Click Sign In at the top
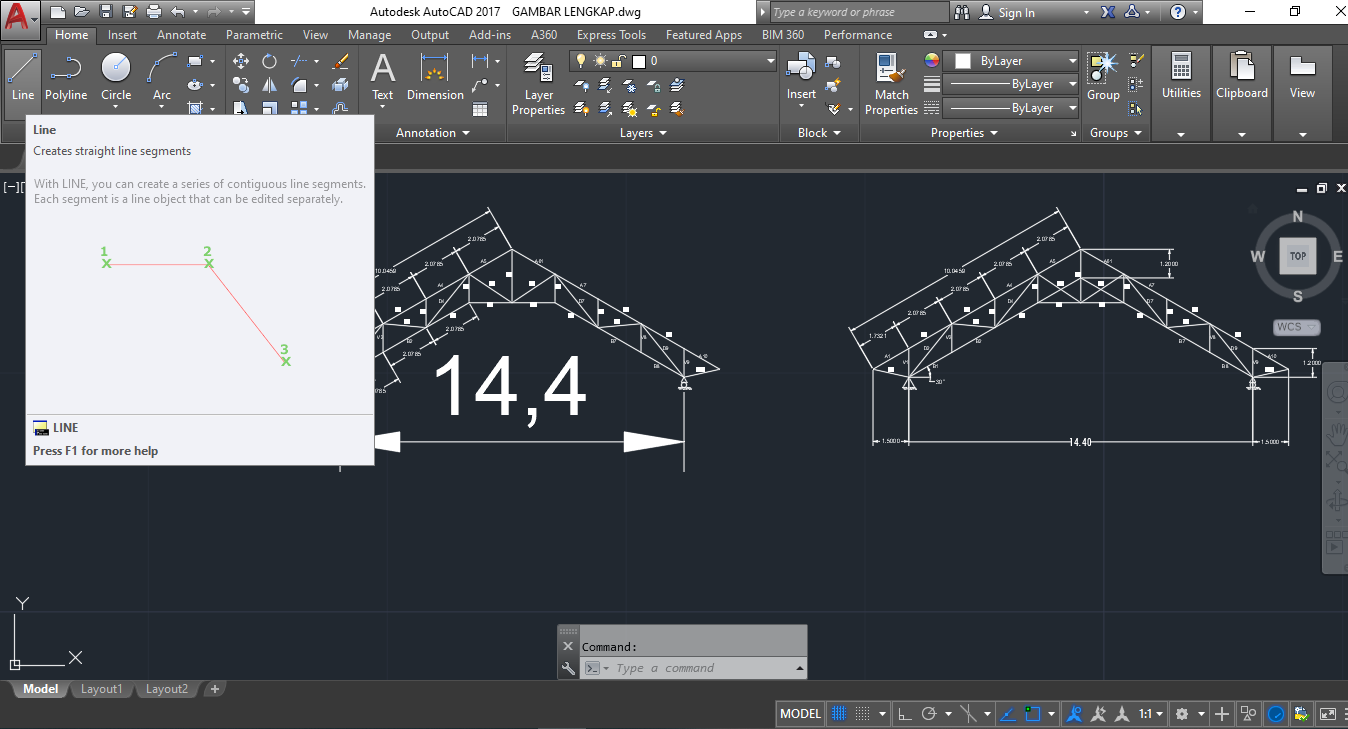 [x=1016, y=13]
